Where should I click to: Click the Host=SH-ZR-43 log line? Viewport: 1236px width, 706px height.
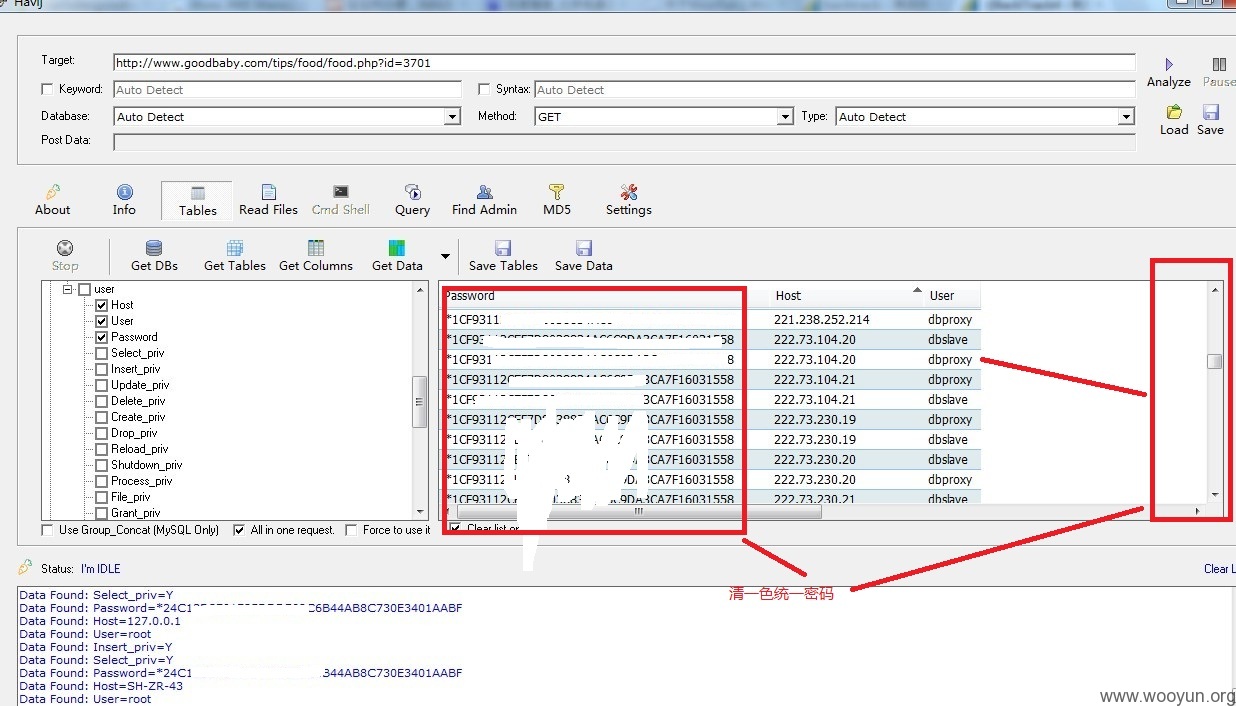pos(100,686)
